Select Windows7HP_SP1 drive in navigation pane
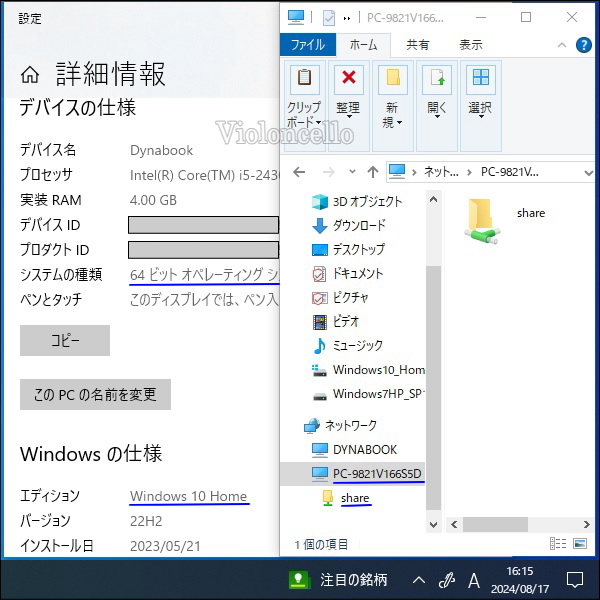600x600 pixels. [368, 394]
